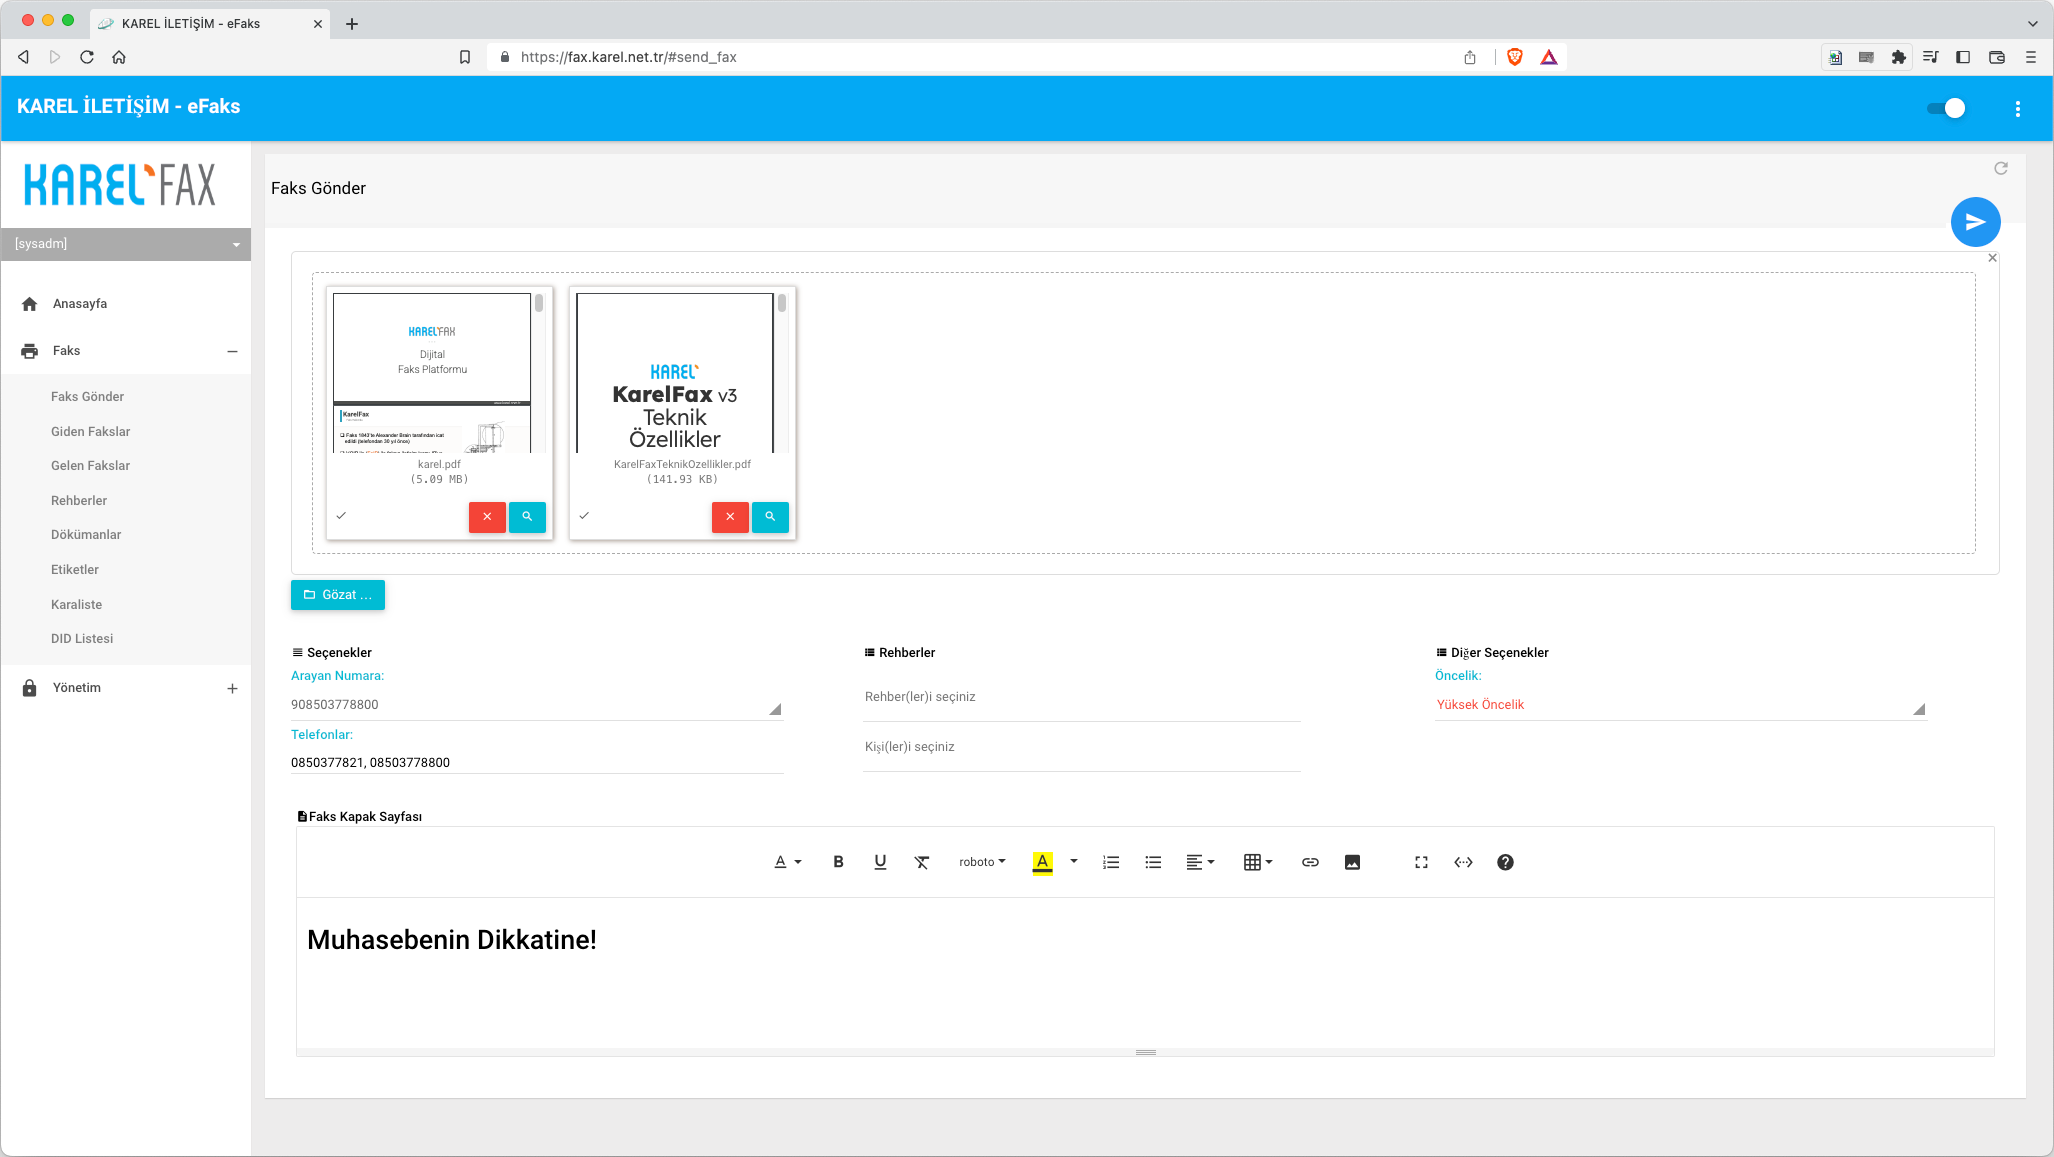Viewport: 2054px width, 1157px height.
Task: Toggle the header switch off
Action: pyautogui.click(x=1946, y=109)
